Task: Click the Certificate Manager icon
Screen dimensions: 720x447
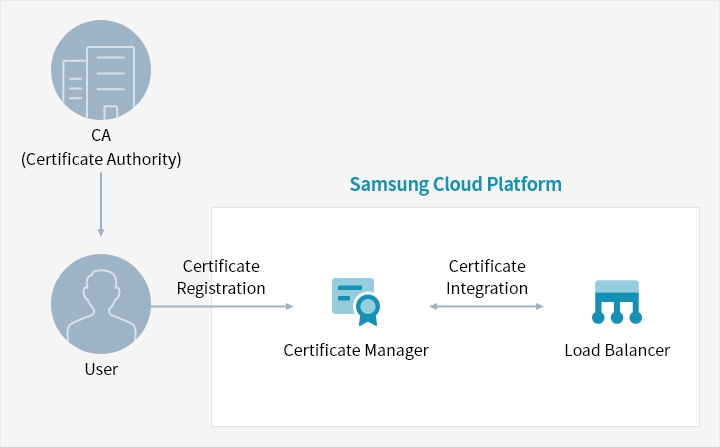Action: click(x=355, y=303)
